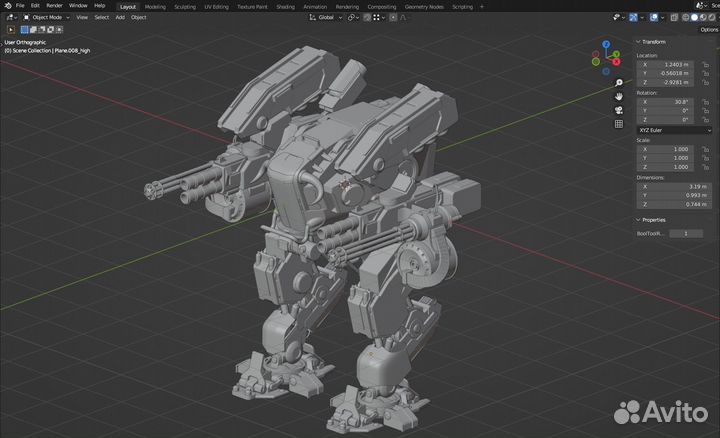Screen dimensions: 720x438
Task: Click the tweak select tool icon
Action: [11, 29]
